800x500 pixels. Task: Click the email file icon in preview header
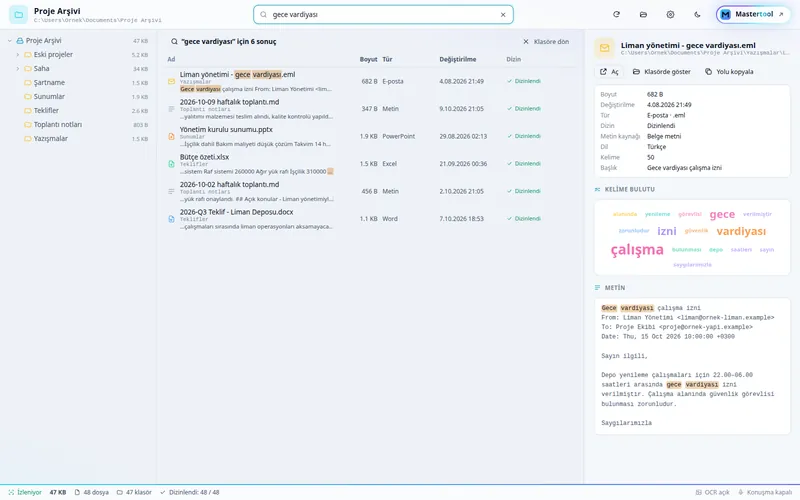pos(605,48)
